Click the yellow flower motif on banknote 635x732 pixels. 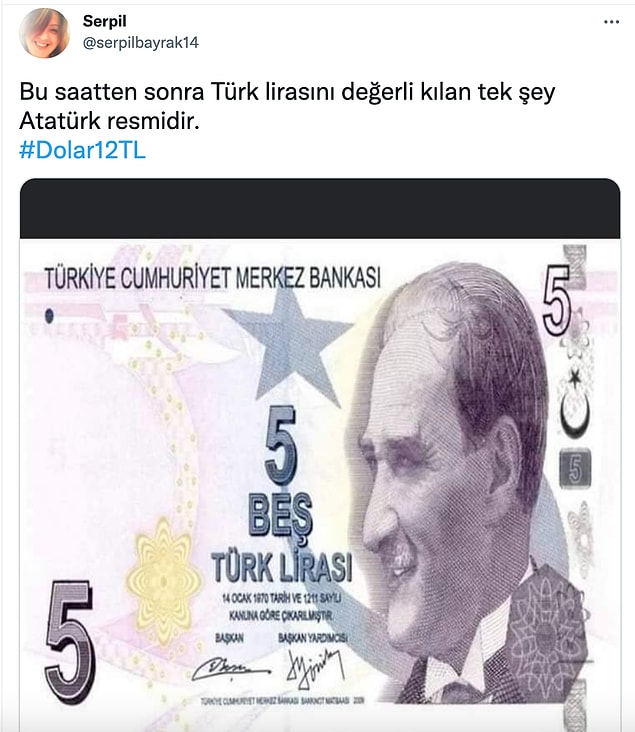coord(162,582)
